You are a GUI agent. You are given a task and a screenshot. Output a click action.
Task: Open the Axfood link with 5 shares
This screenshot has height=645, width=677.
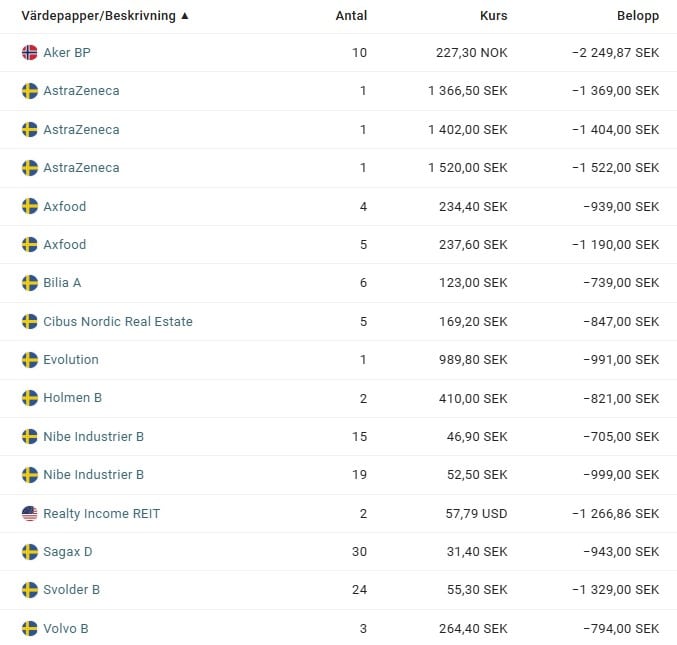coord(65,245)
